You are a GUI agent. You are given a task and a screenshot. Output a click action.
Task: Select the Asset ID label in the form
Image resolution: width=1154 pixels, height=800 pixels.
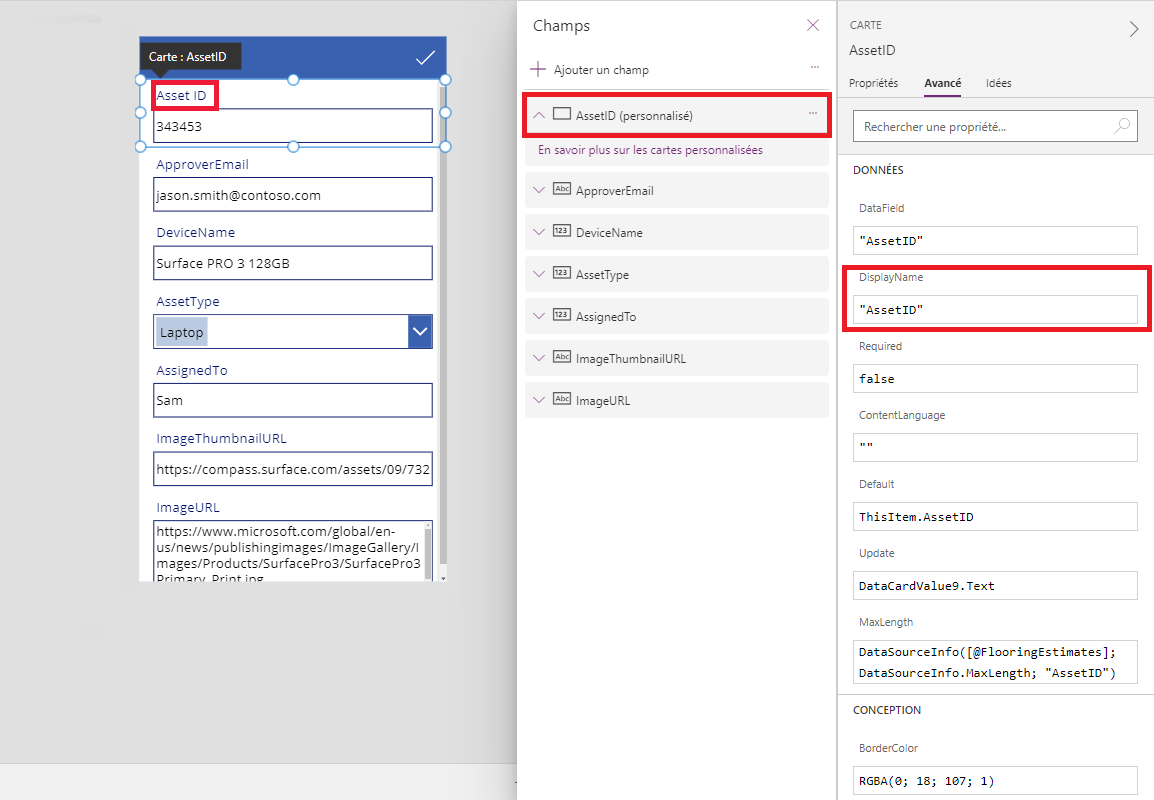pos(181,96)
